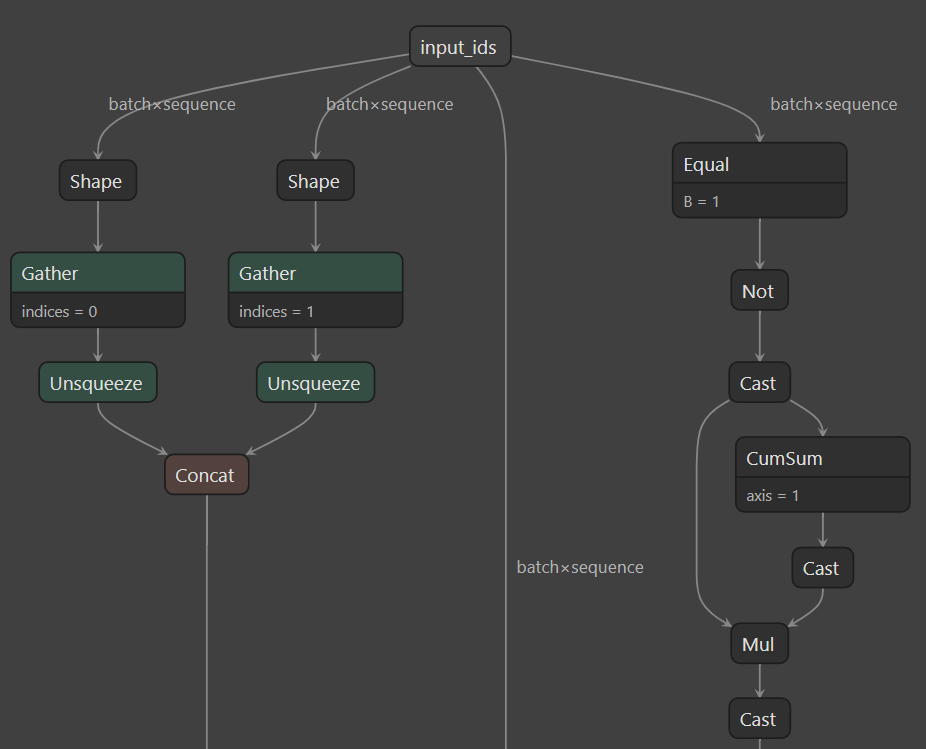Viewport: 926px width, 749px height.
Task: Click the Equal node with B = 1
Action: [x=759, y=164]
